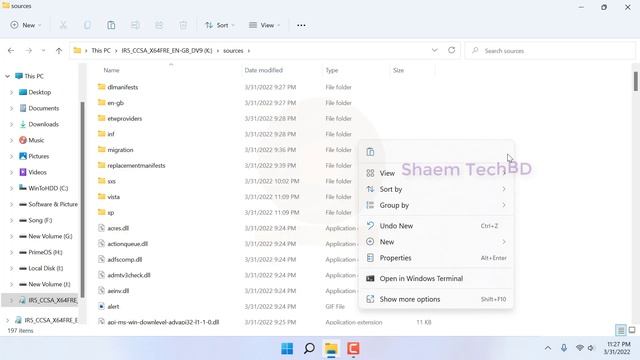Image resolution: width=640 pixels, height=360 pixels.
Task: Click the Share icon in toolbar
Action: pos(159,25)
